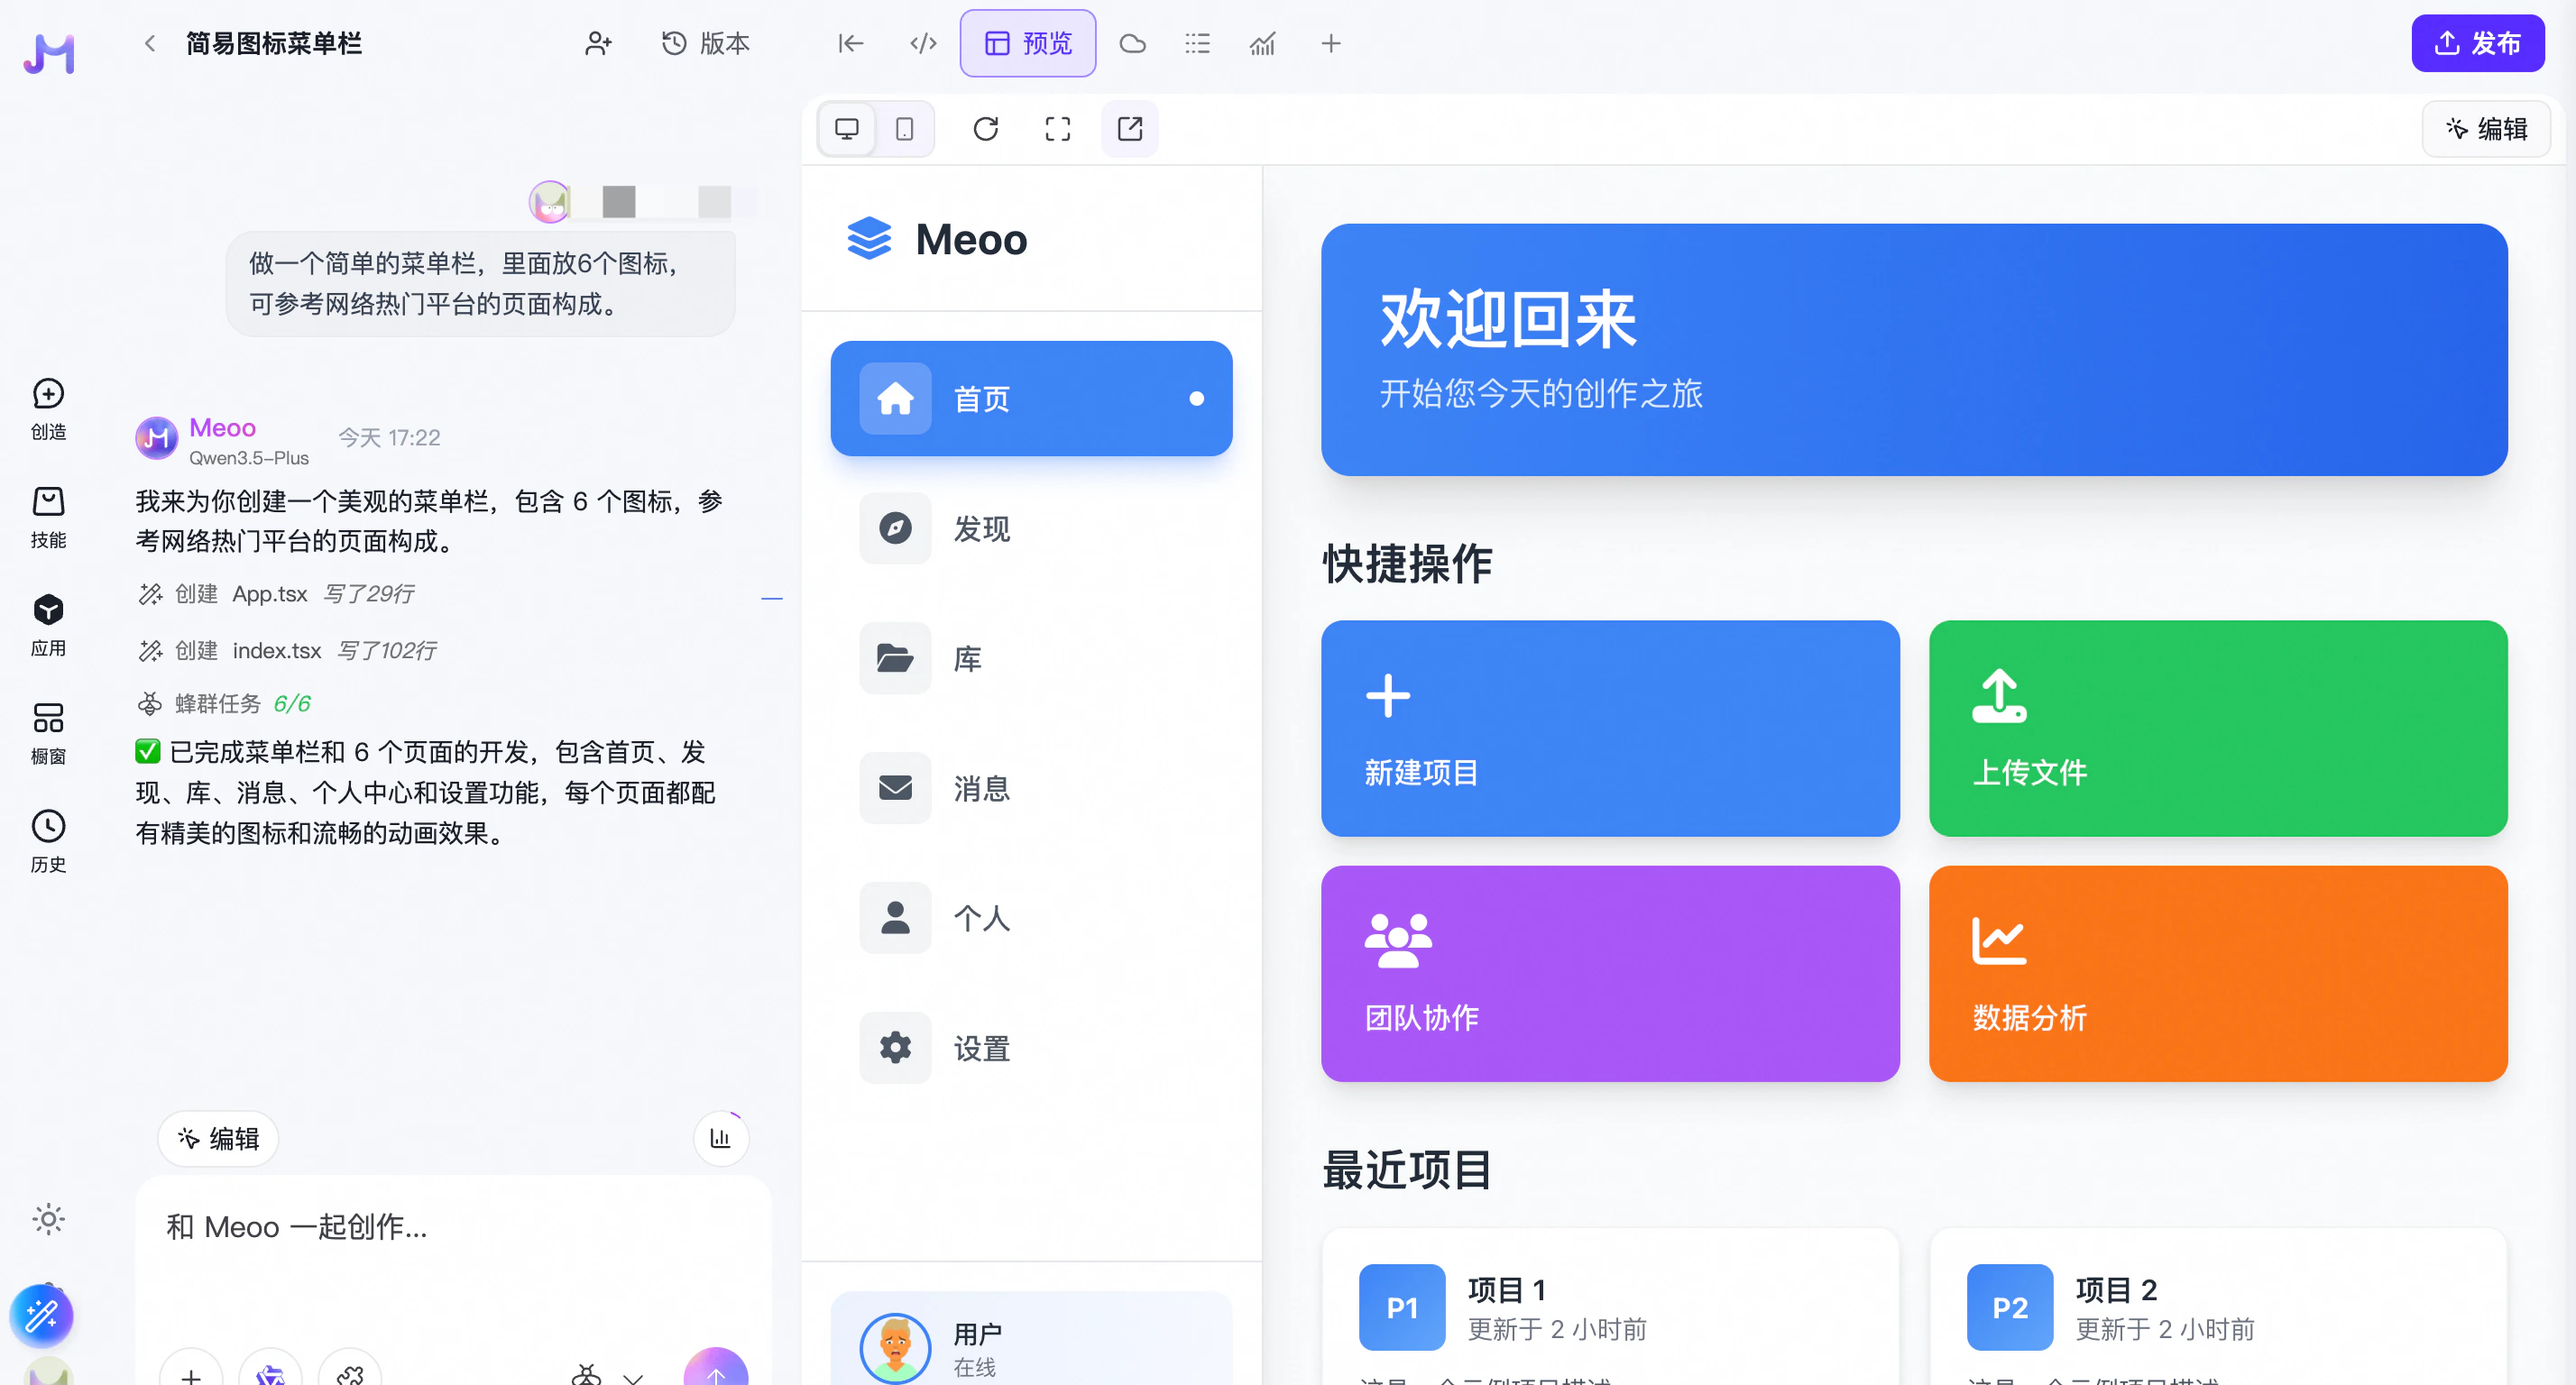Image resolution: width=2576 pixels, height=1385 pixels.
Task: Switch preview to mobile view
Action: 904,129
